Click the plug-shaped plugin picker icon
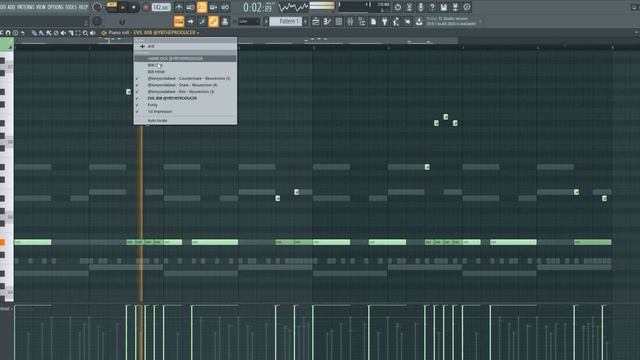 385,22
